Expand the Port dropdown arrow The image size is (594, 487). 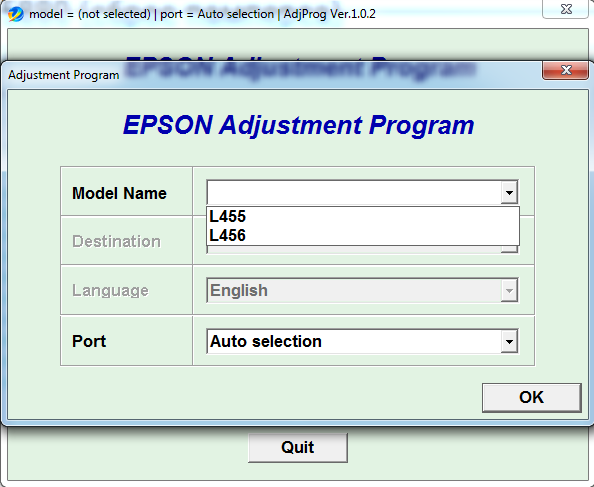(x=509, y=341)
